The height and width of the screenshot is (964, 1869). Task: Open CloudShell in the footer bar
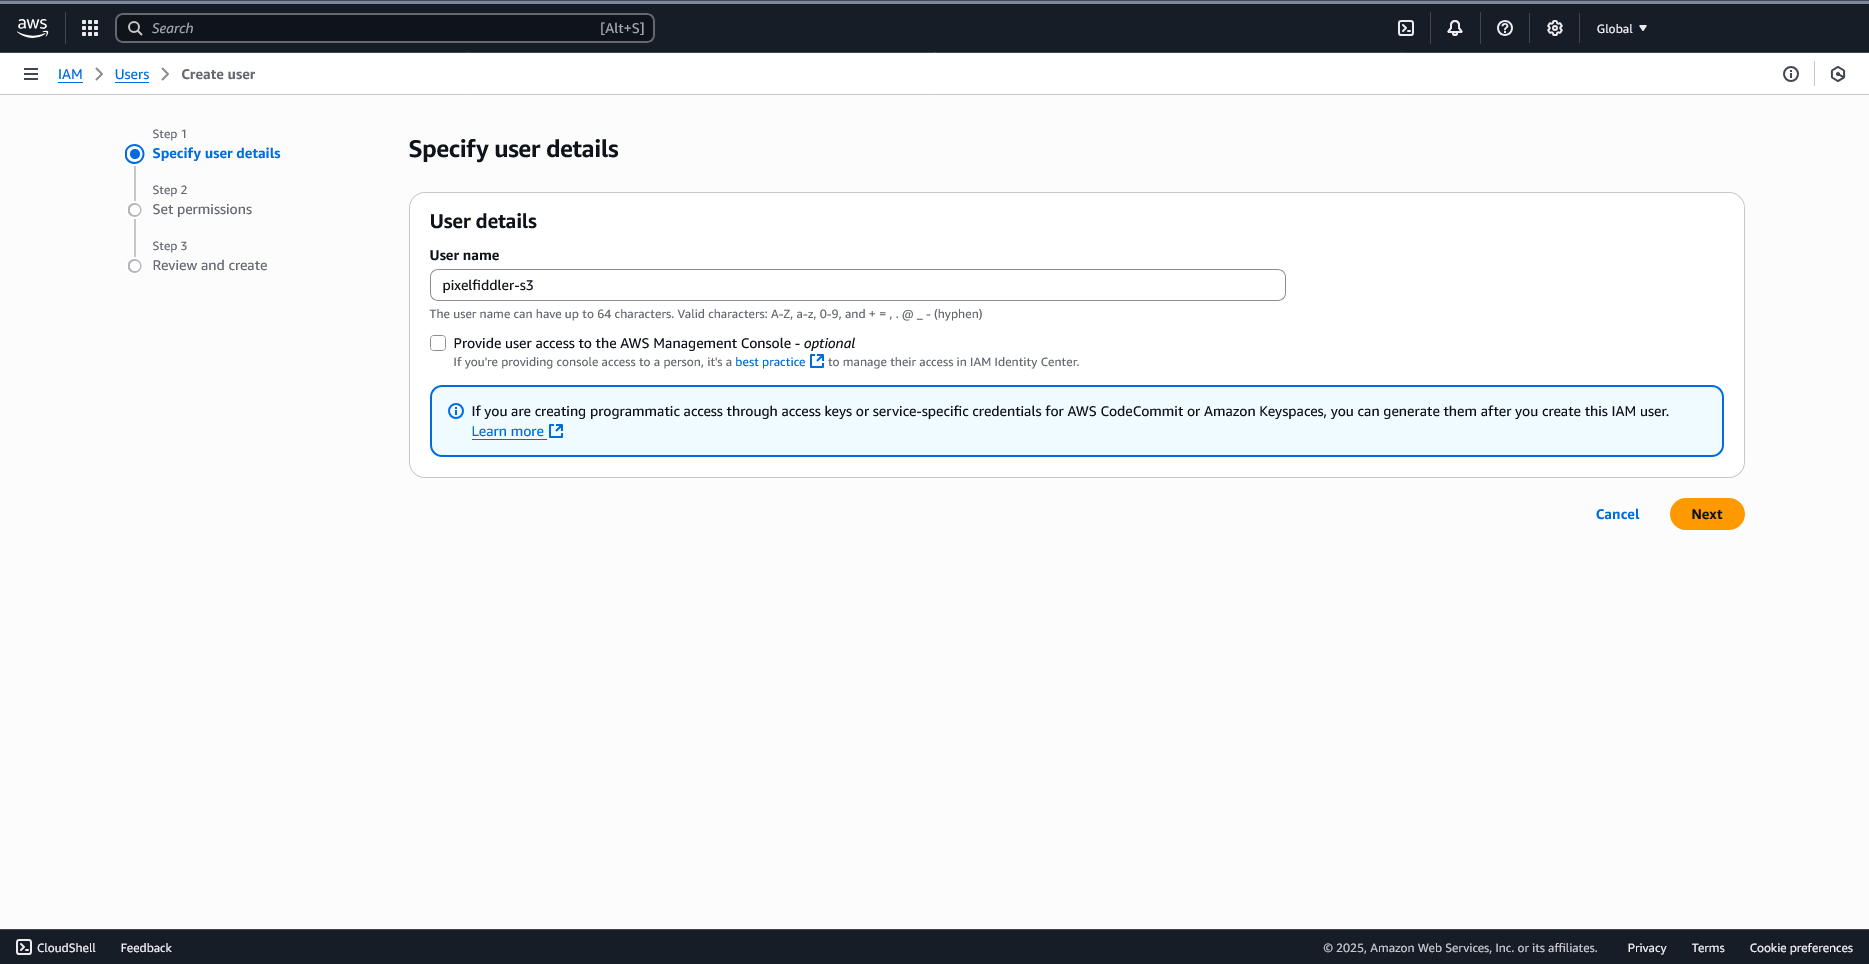tap(56, 947)
